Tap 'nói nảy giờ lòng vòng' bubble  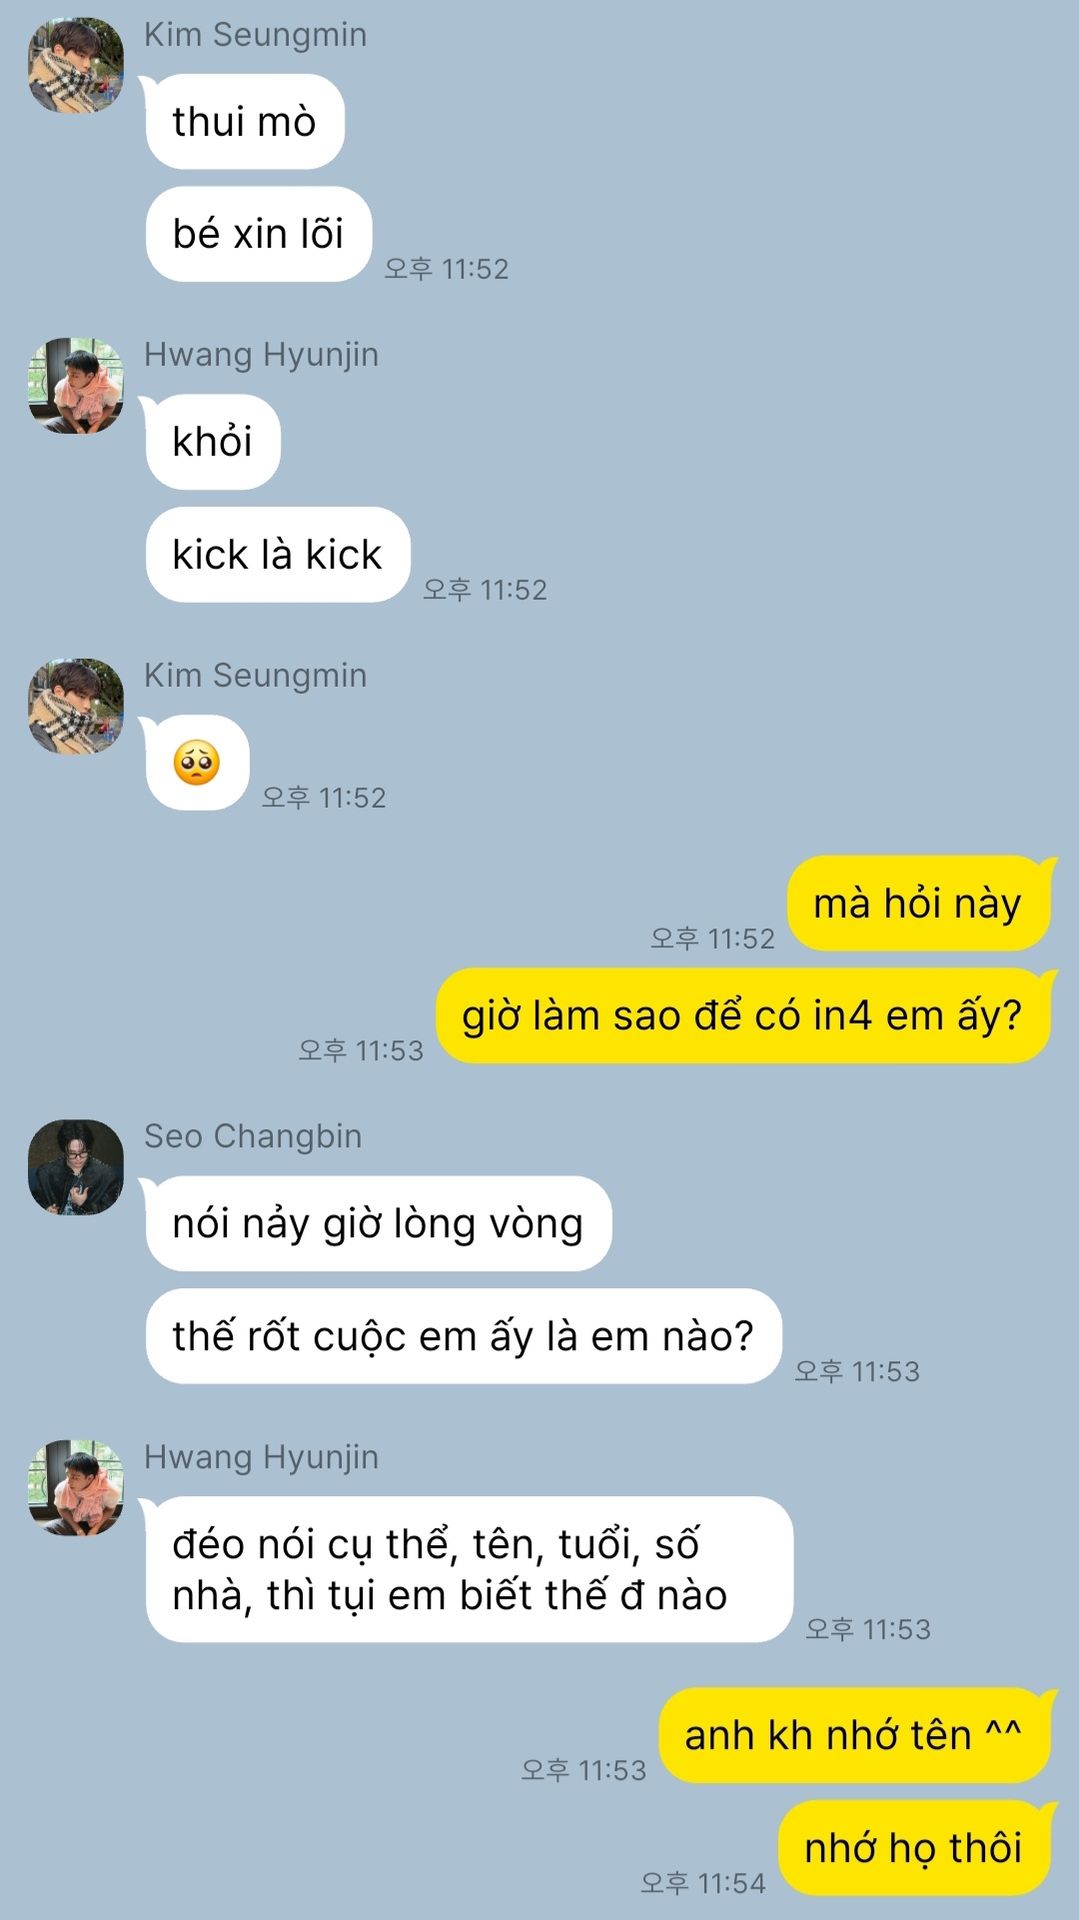pyautogui.click(x=378, y=1224)
